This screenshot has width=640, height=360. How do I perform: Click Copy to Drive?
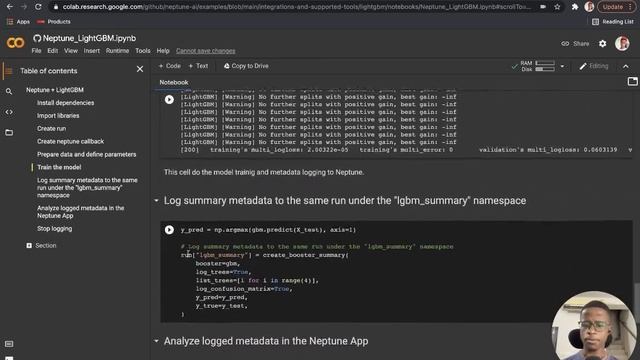[x=246, y=66]
